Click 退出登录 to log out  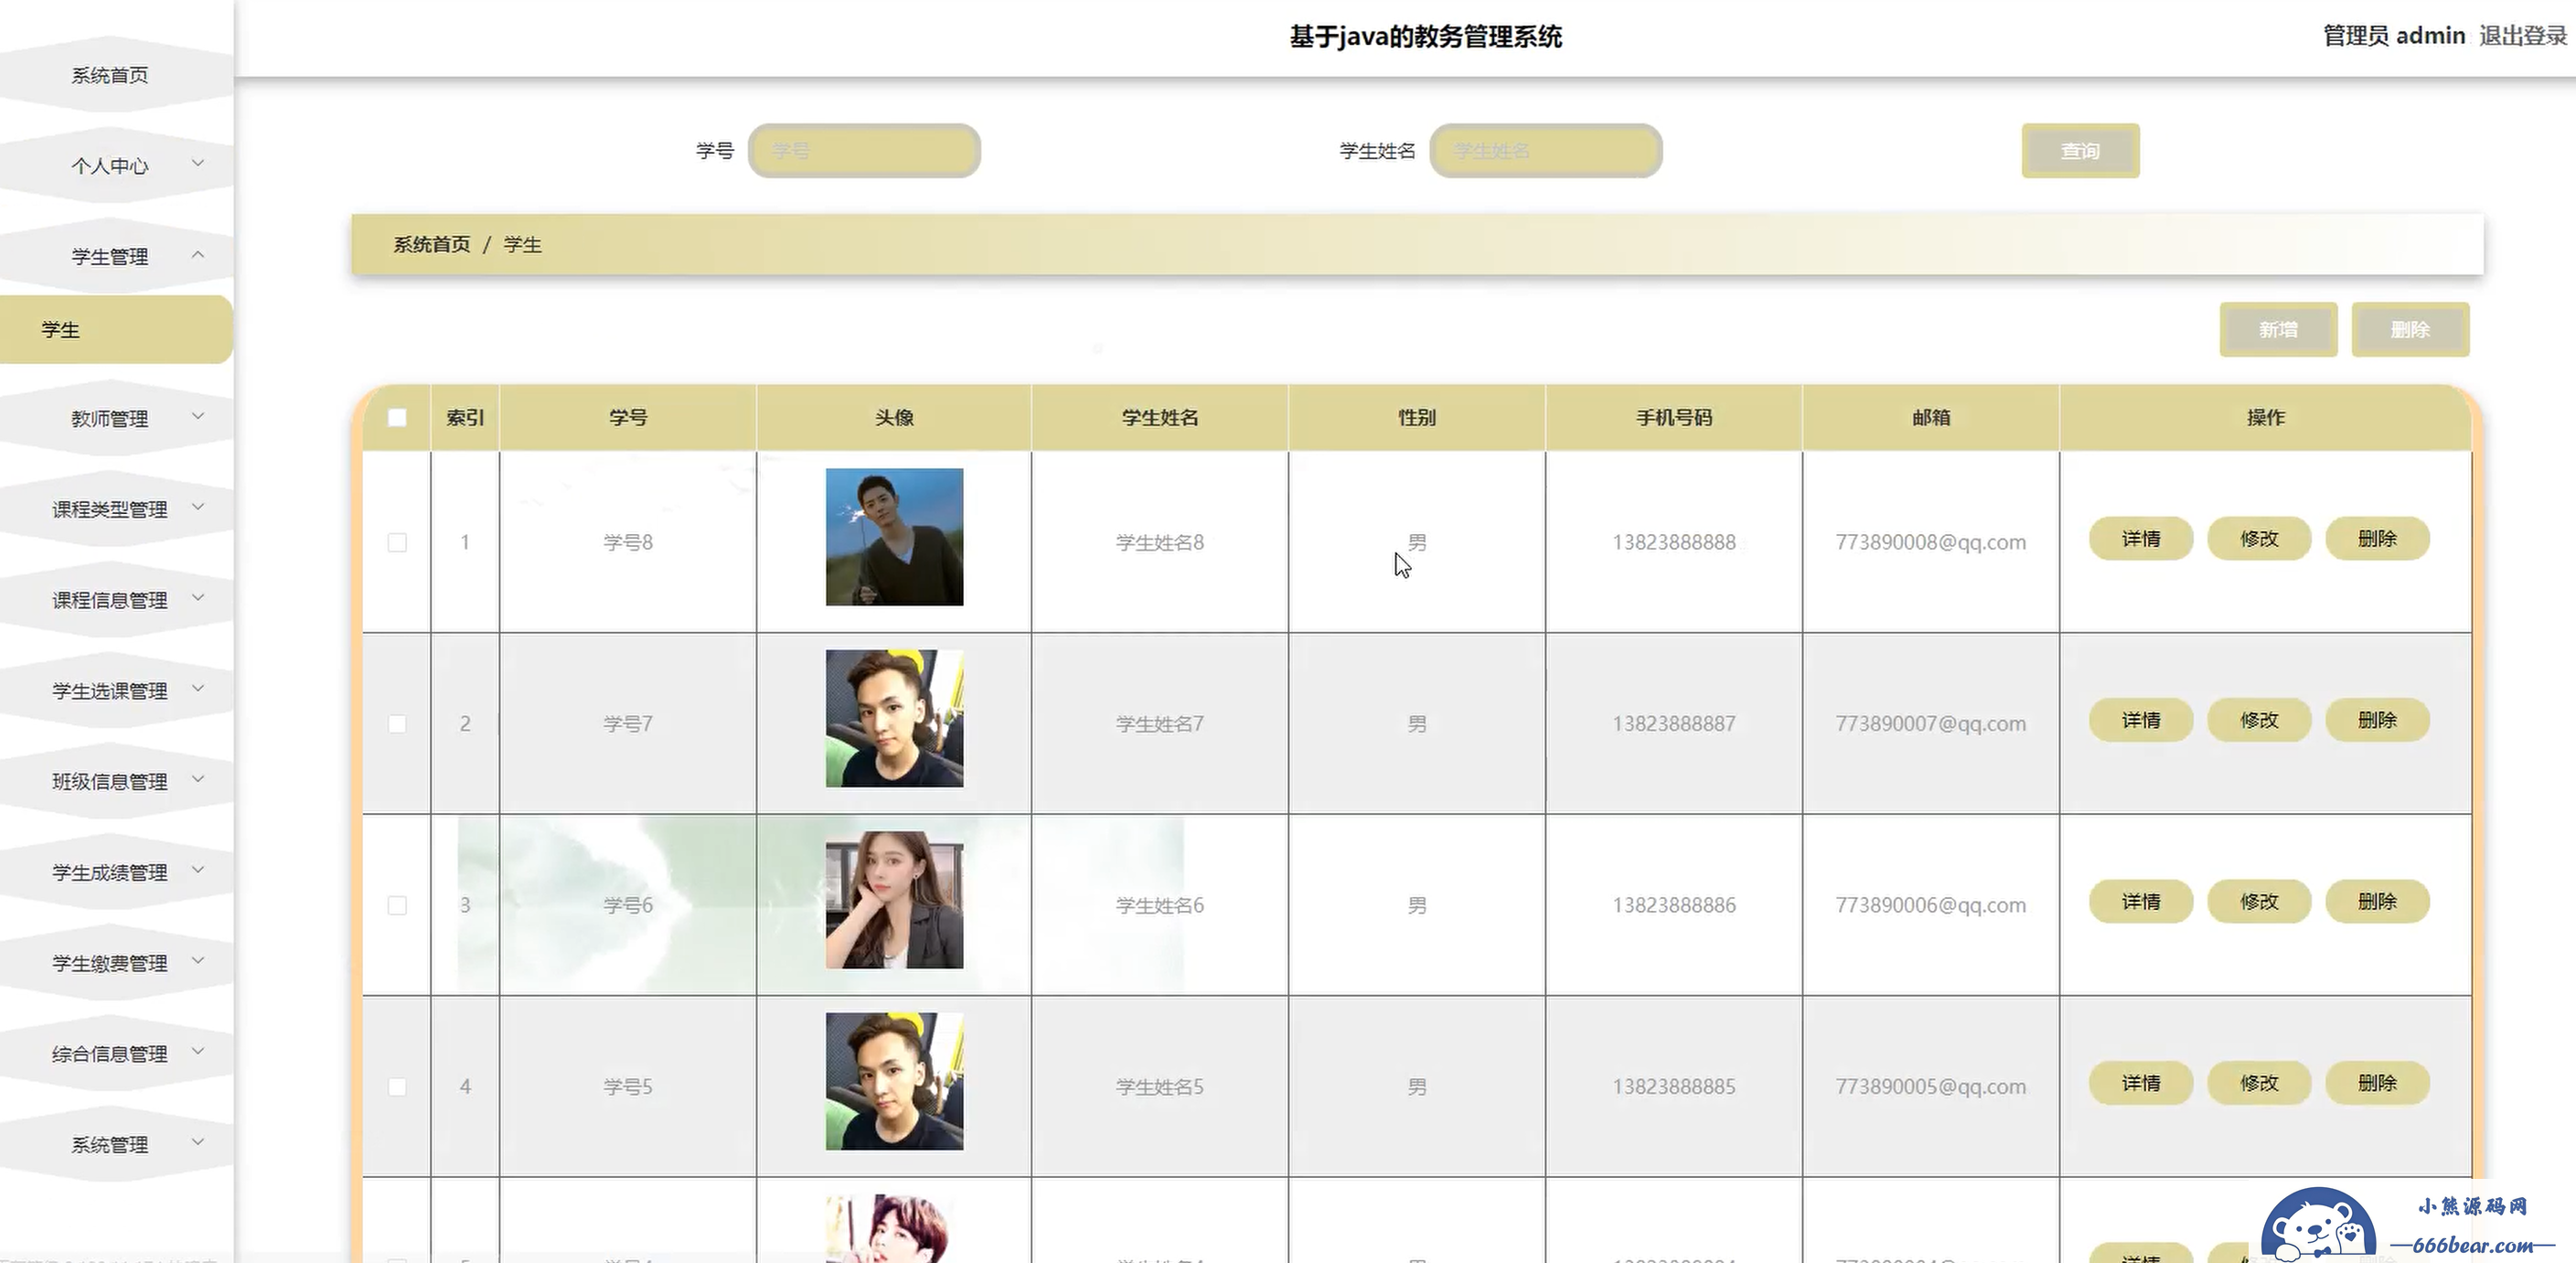2522,36
